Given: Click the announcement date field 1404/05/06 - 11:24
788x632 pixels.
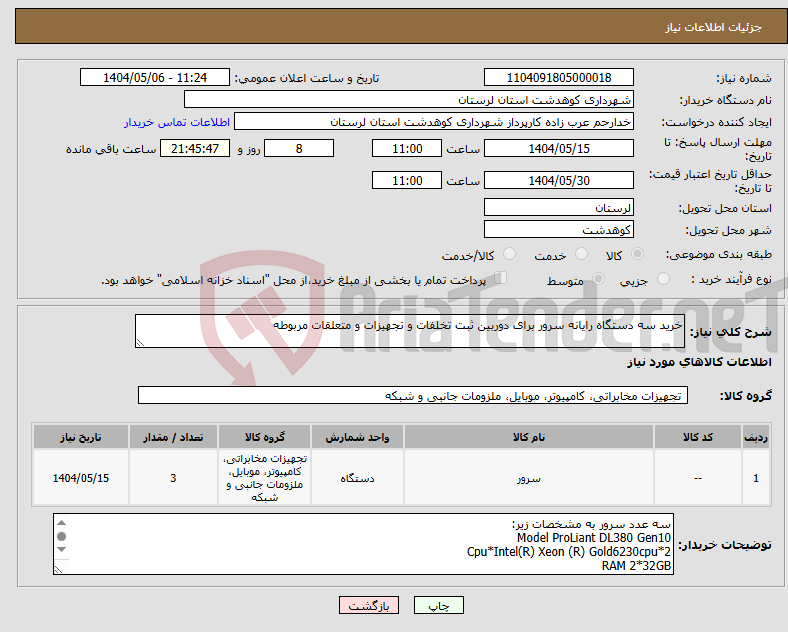Looking at the screenshot, I should coord(155,78).
